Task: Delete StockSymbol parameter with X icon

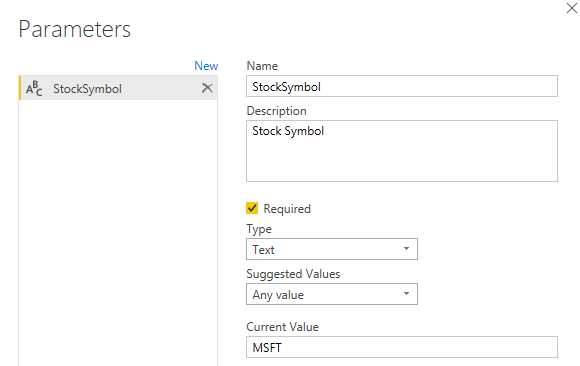Action: click(207, 88)
